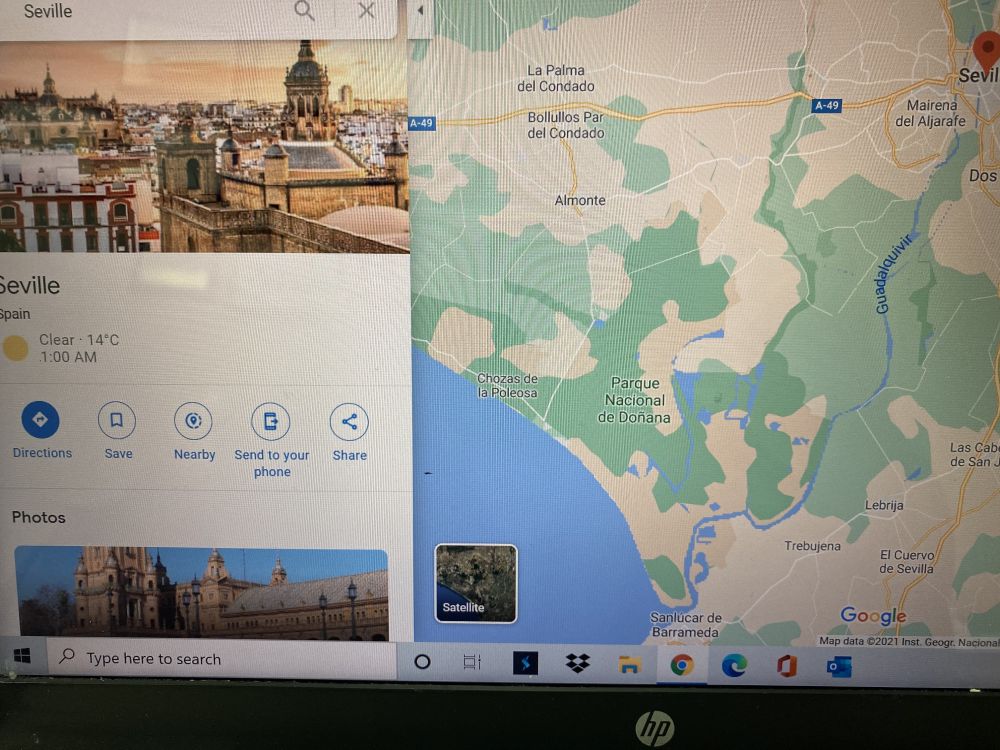Click the Google logo on map
This screenshot has height=750, width=1000.
click(873, 615)
